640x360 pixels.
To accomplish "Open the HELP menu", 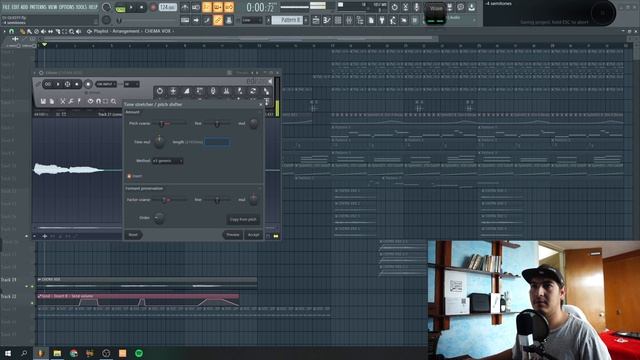I will tap(93, 7).
